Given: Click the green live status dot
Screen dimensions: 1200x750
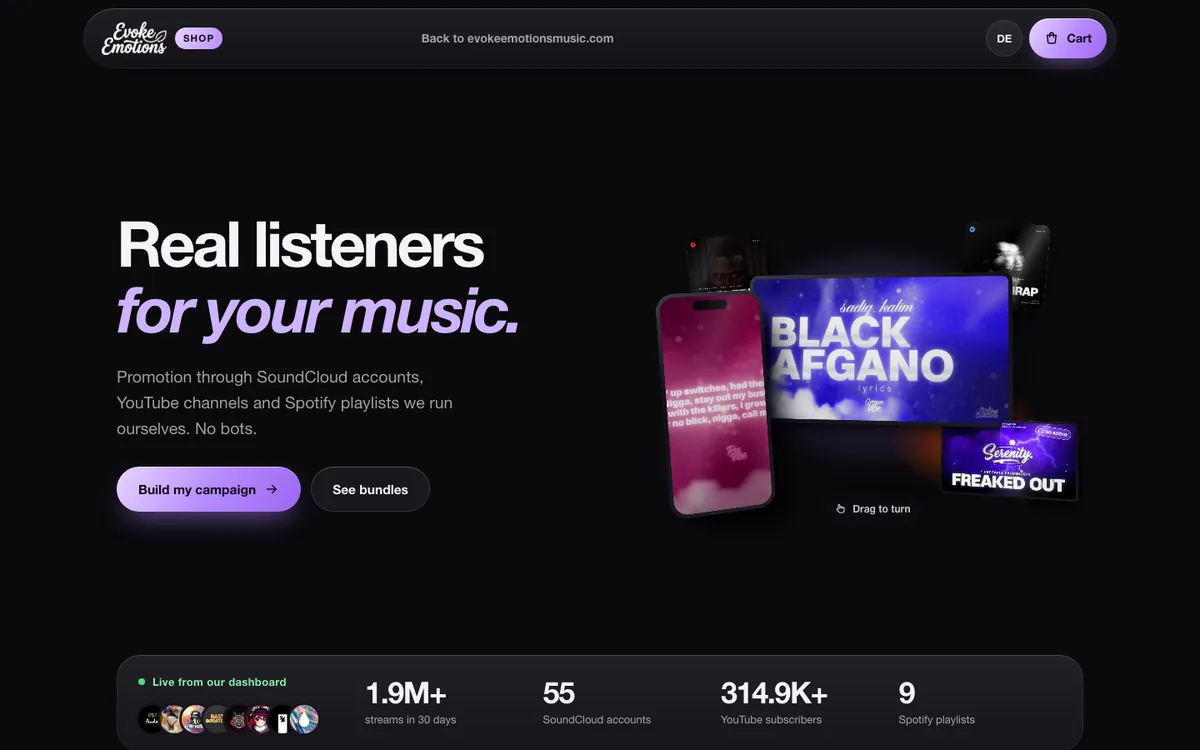Looking at the screenshot, I should pos(142,682).
